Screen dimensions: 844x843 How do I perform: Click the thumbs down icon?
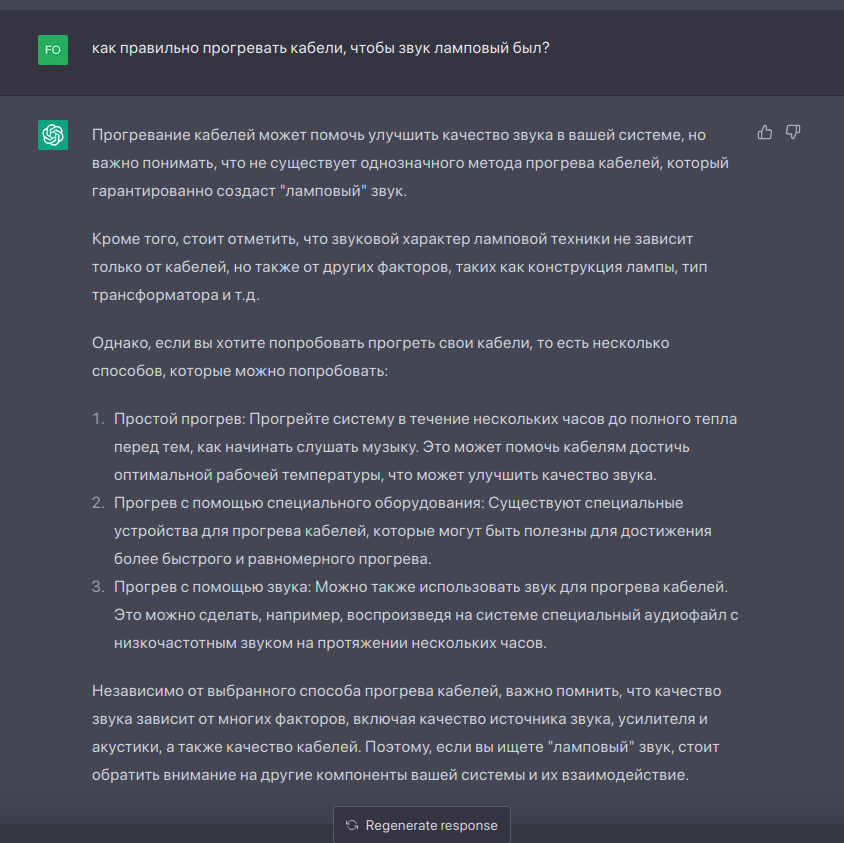click(793, 133)
